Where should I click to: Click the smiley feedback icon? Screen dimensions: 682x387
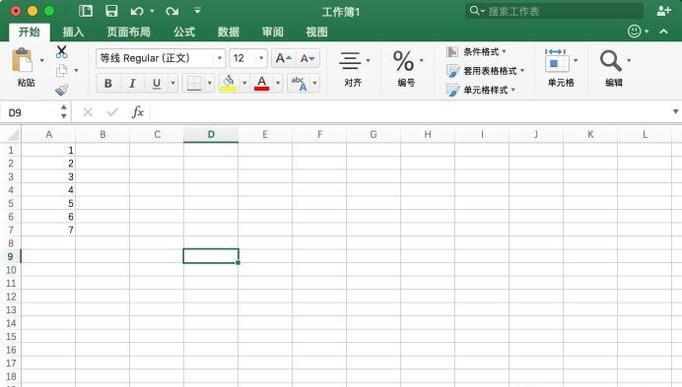[634, 31]
